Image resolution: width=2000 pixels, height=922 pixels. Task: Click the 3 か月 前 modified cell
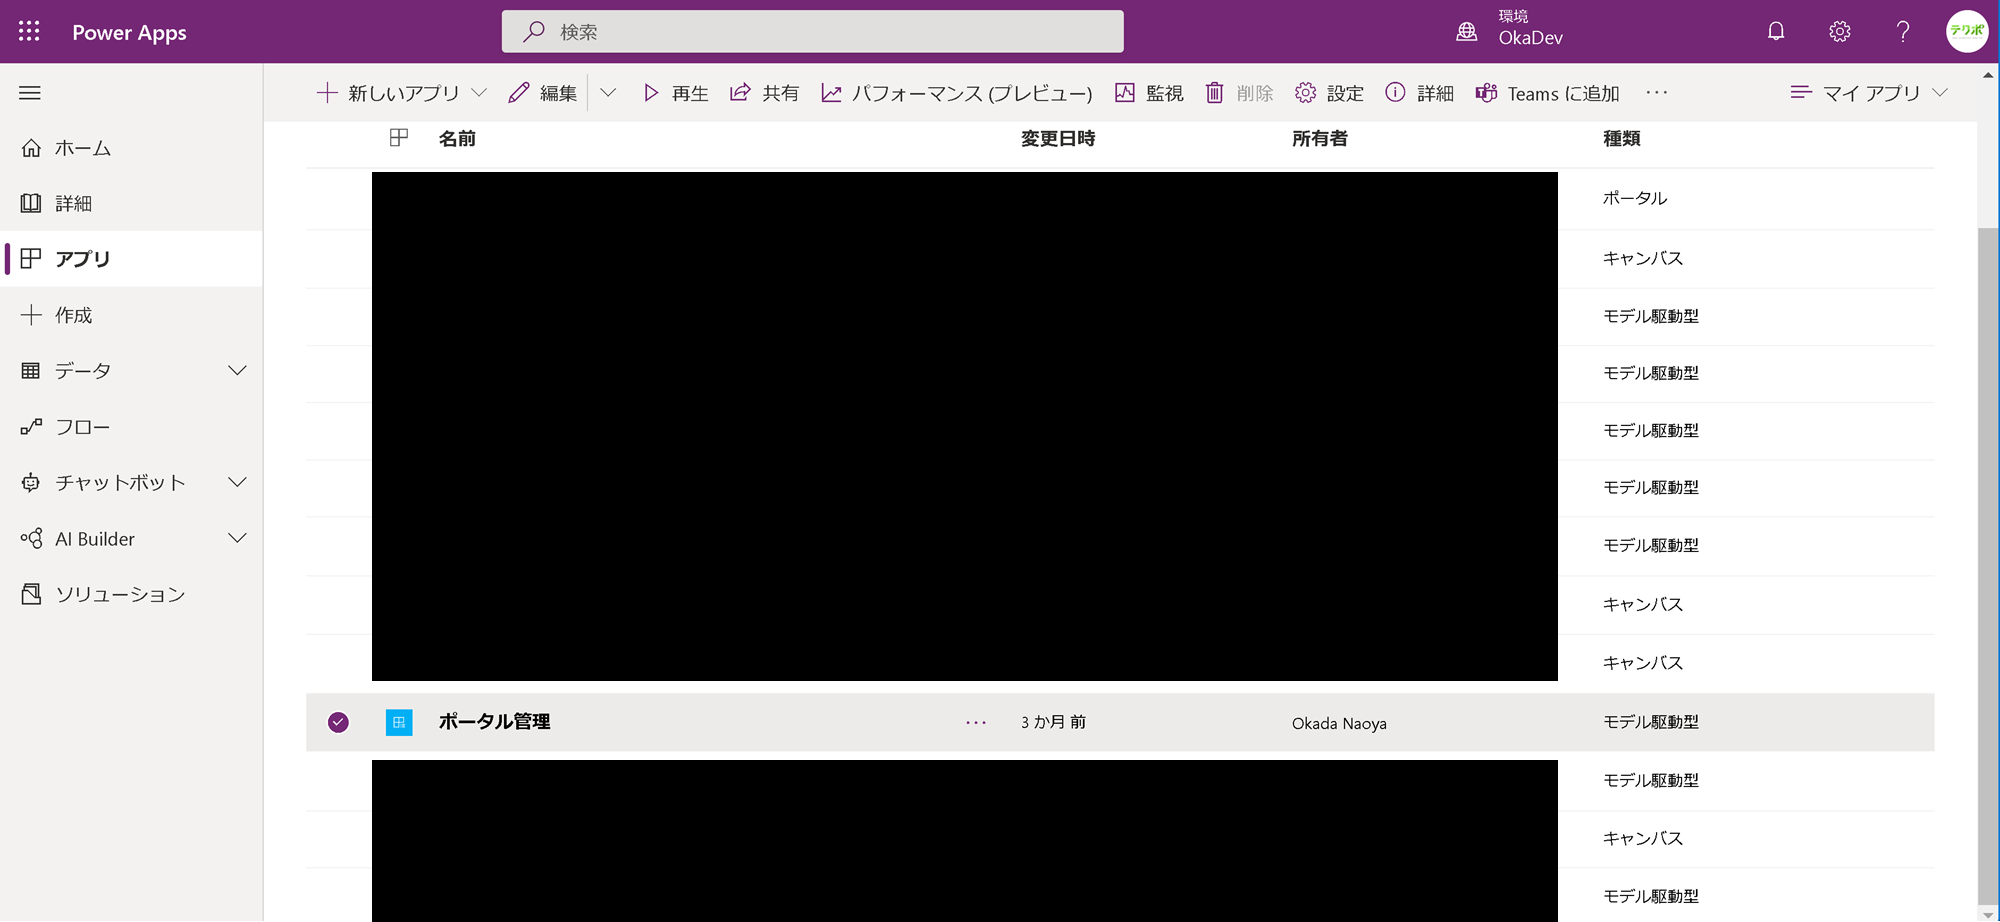(1053, 722)
